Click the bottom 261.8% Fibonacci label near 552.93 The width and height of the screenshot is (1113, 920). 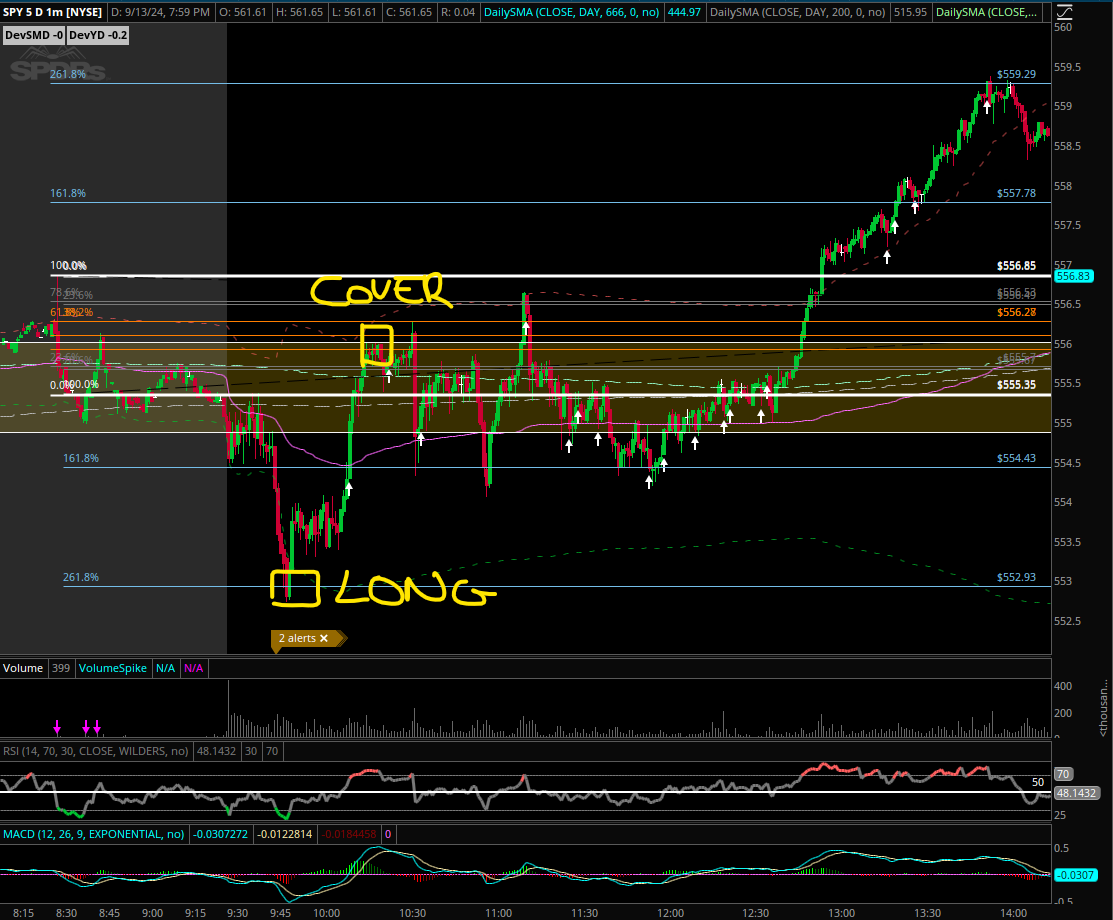pos(81,577)
